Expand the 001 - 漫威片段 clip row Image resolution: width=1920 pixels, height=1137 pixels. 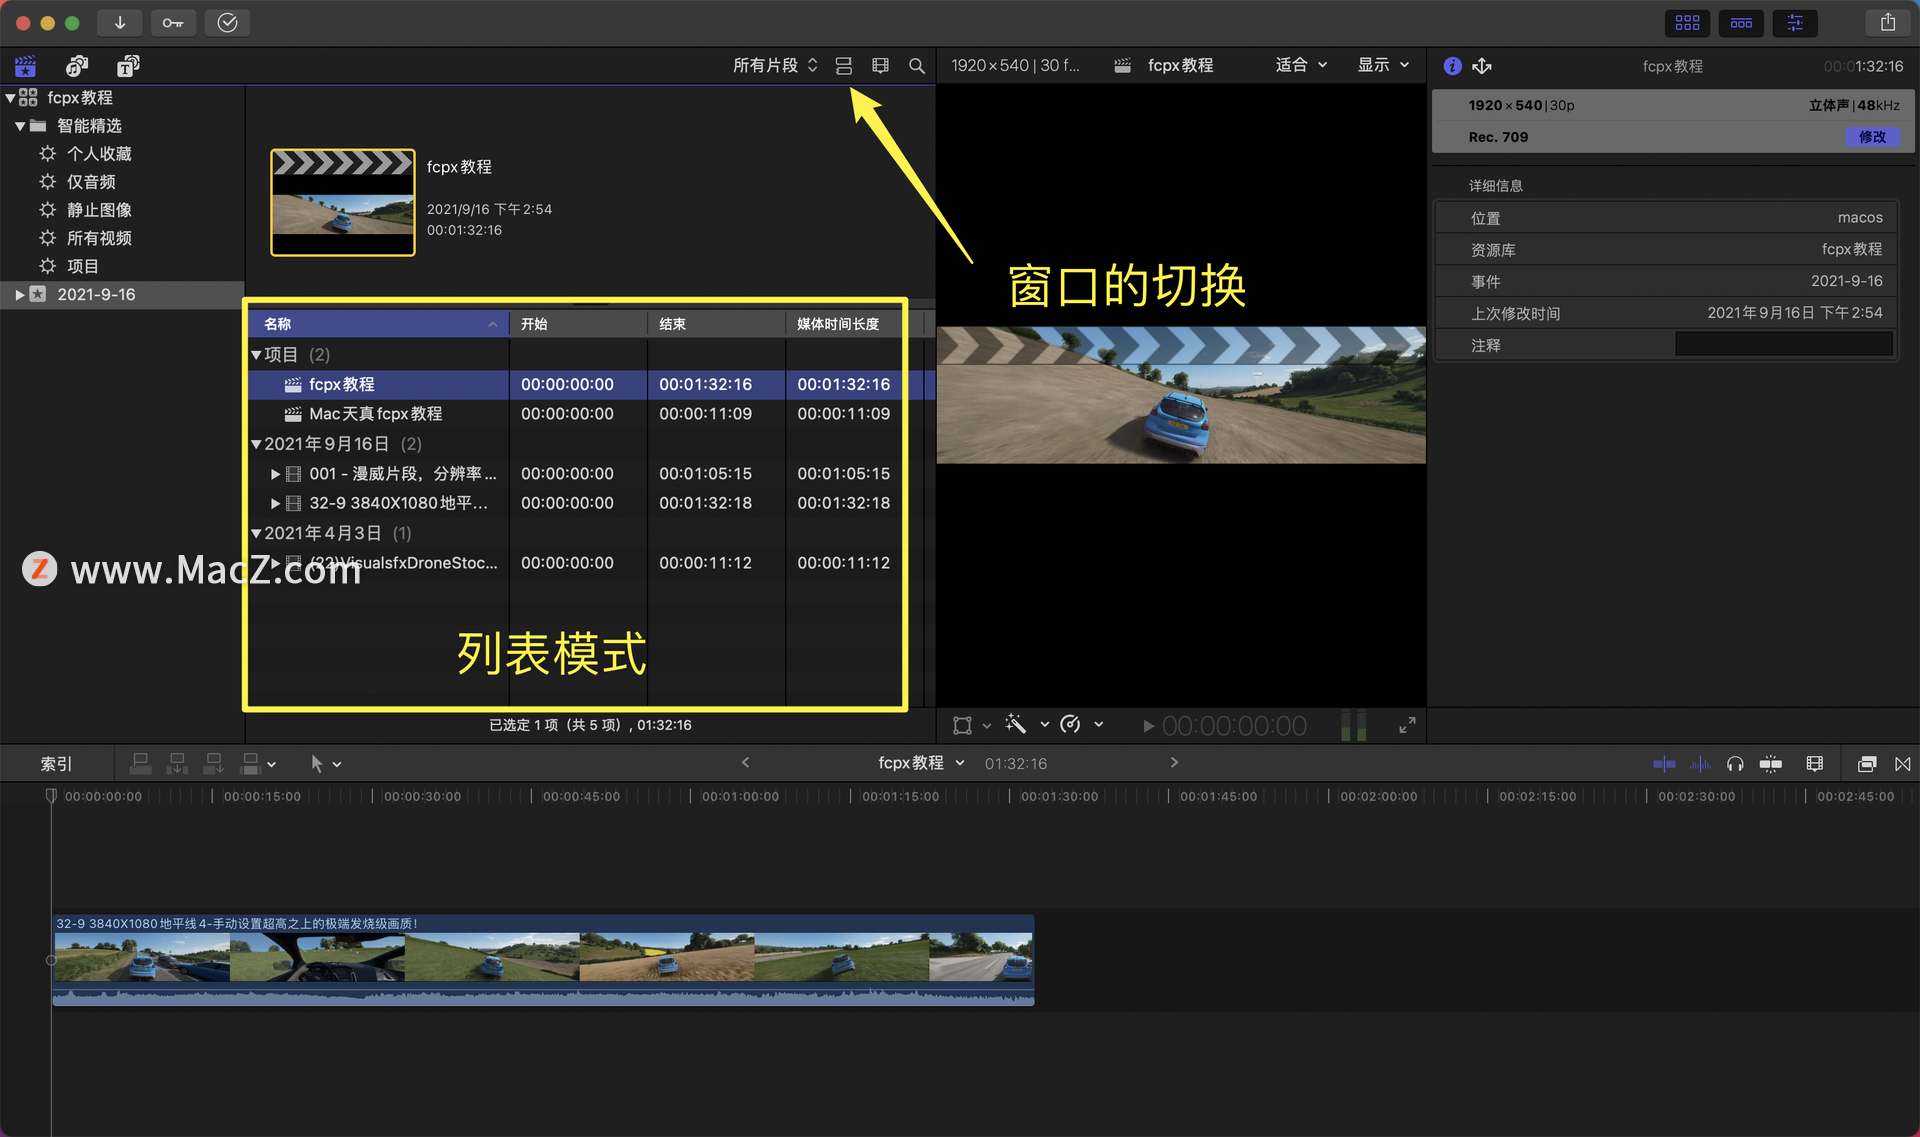276,474
